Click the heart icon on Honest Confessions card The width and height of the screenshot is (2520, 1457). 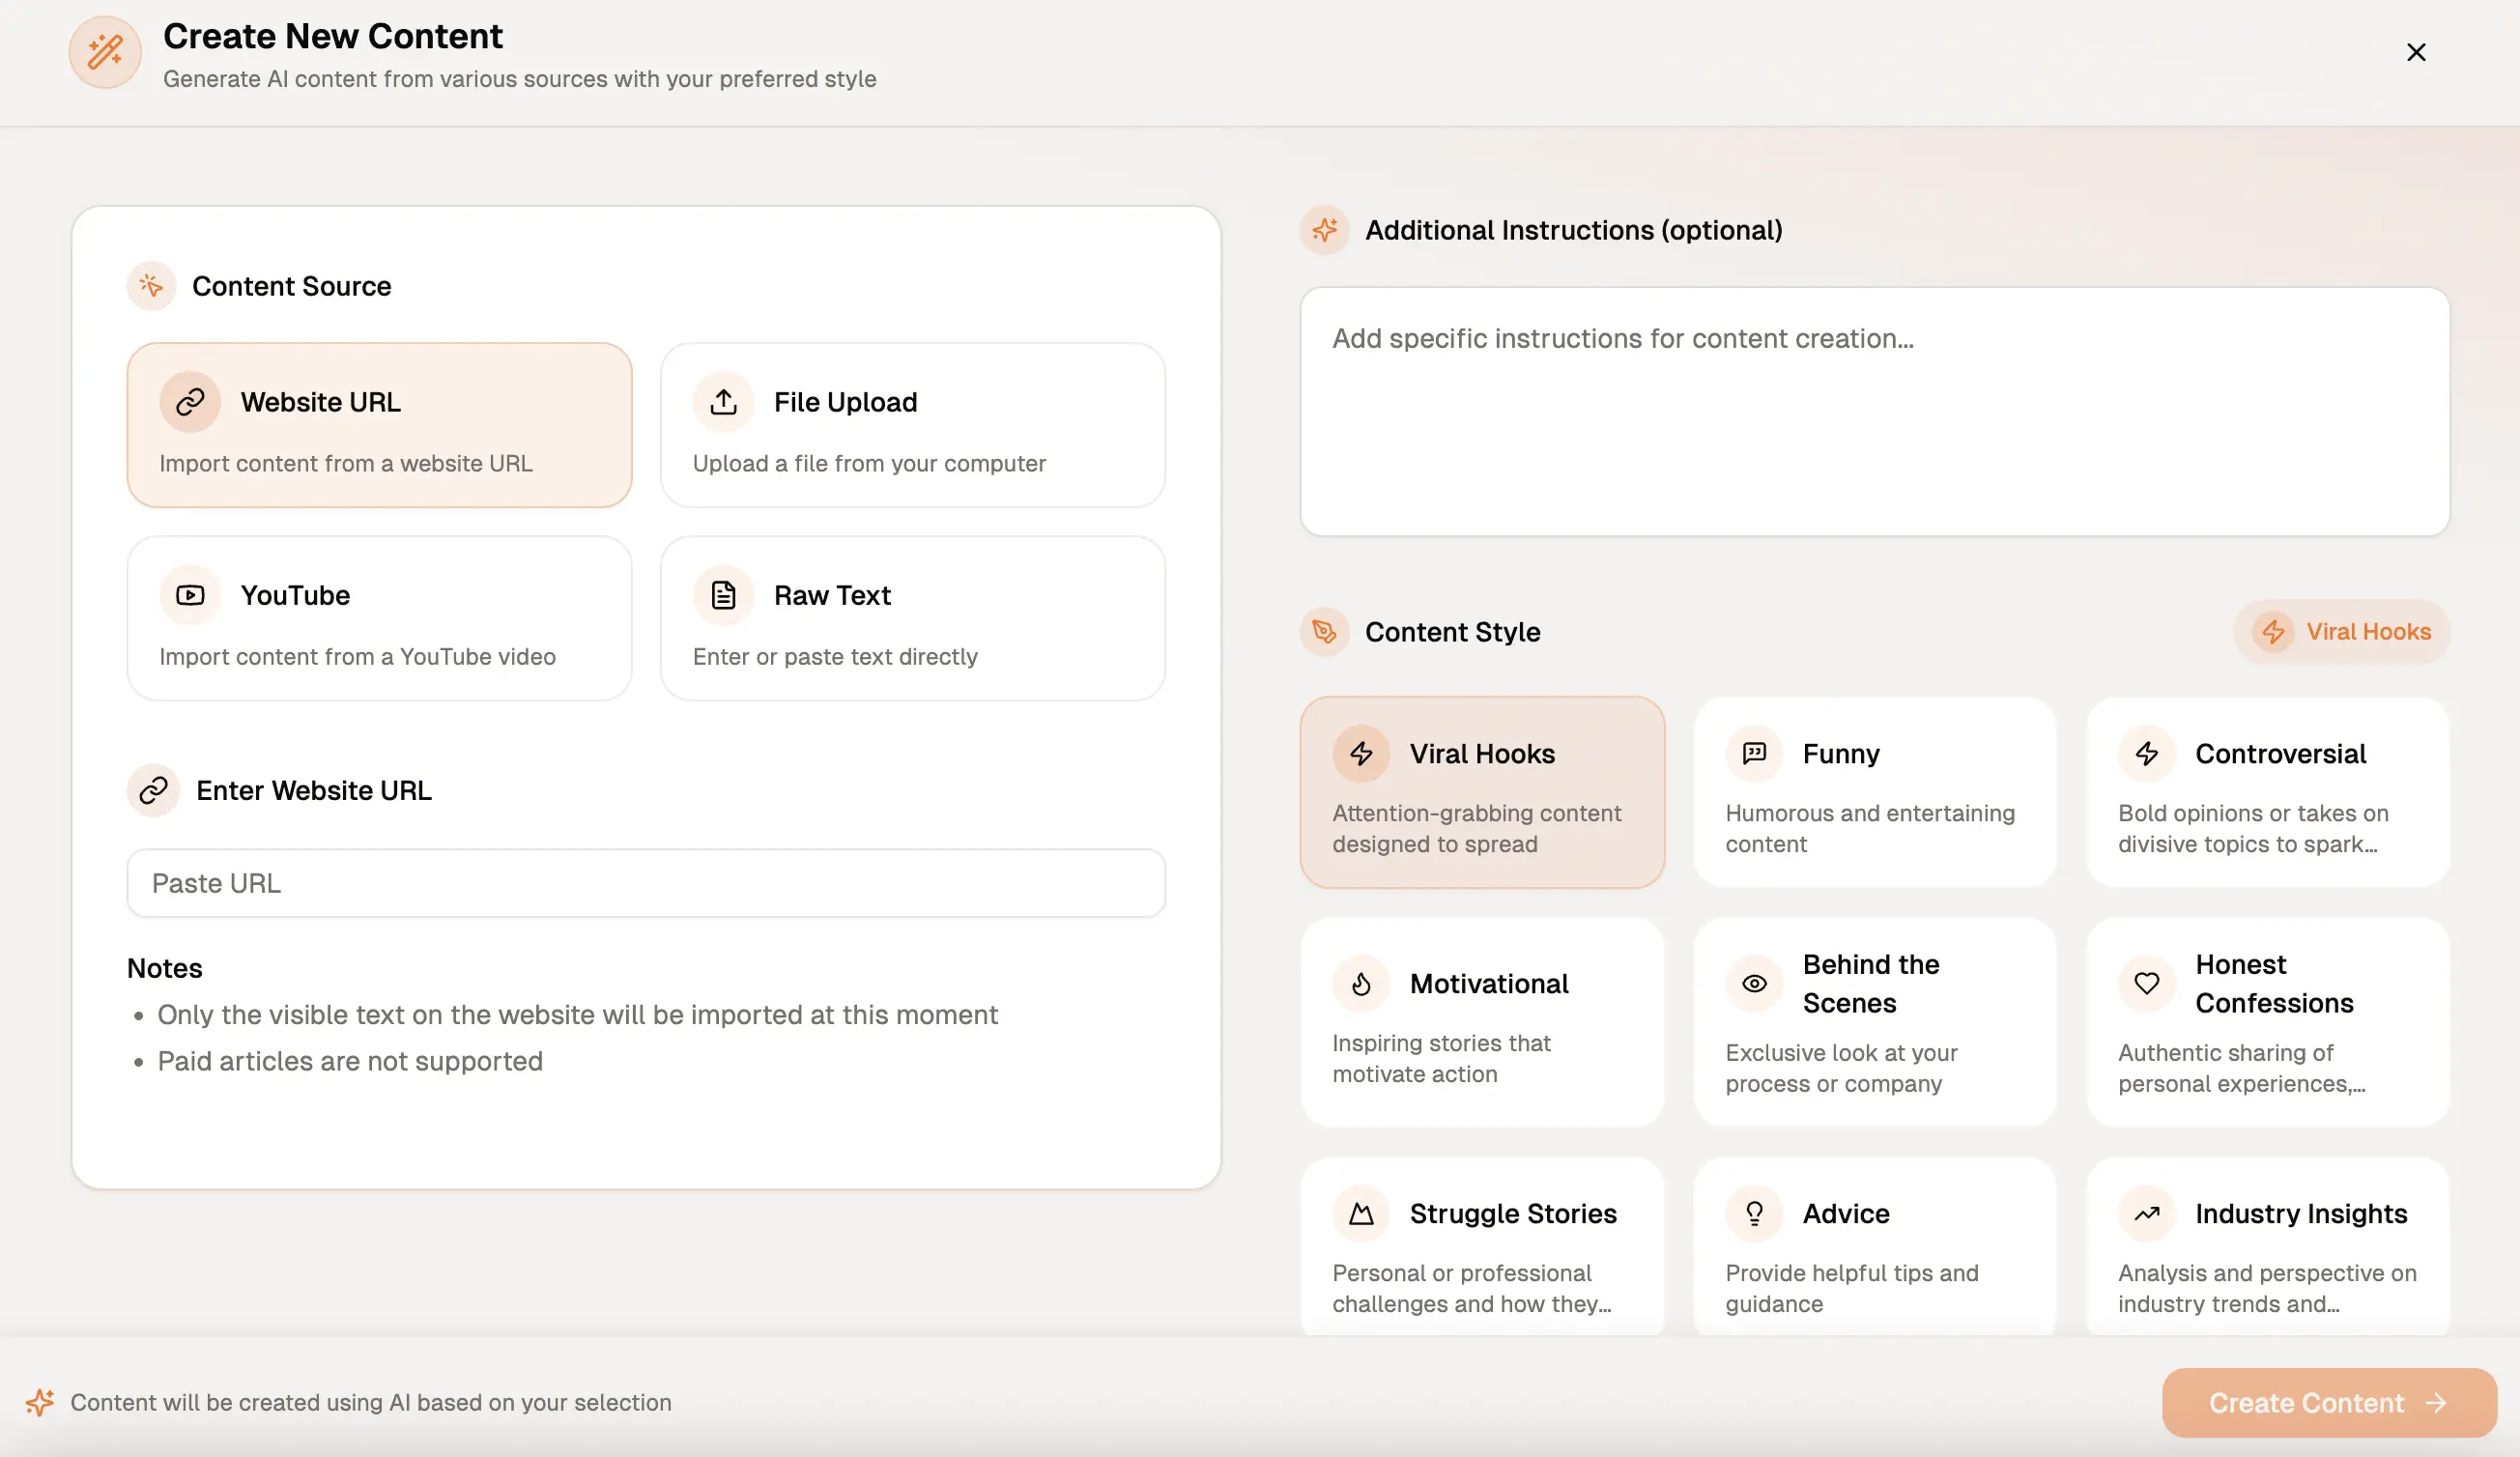coord(2146,984)
